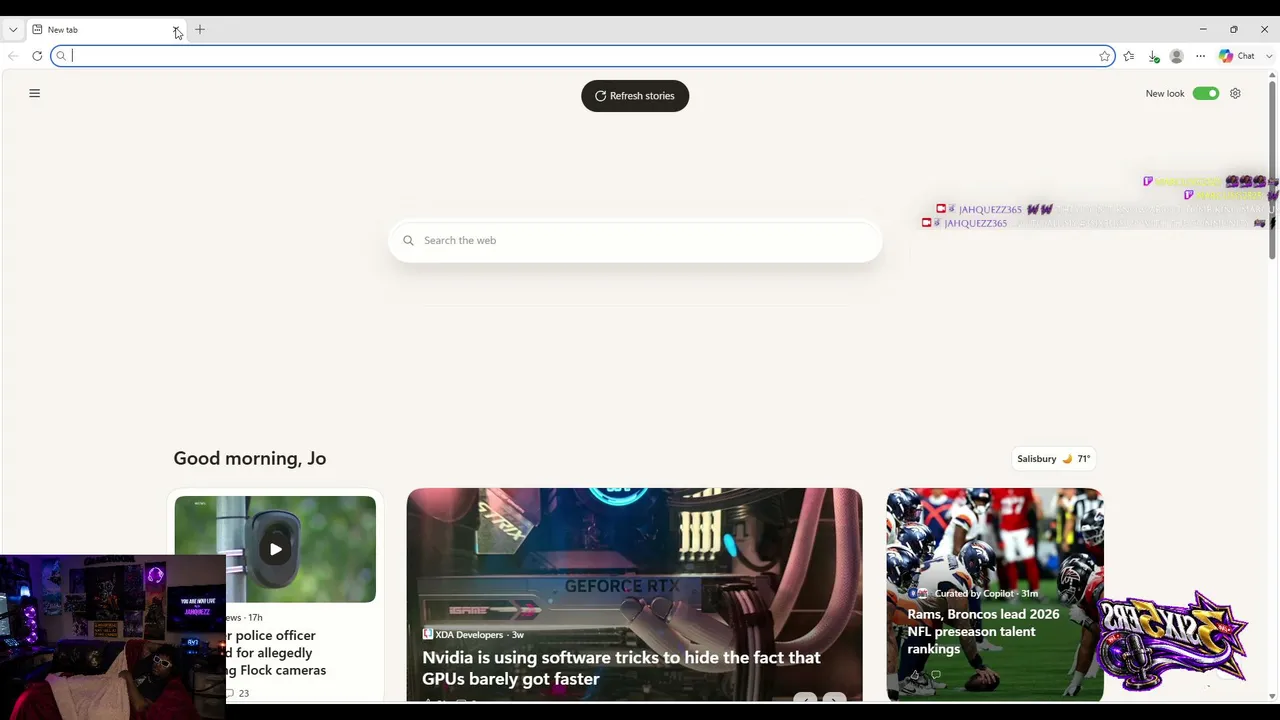1280x720 pixels.
Task: Click into the Search the web box
Action: coord(635,240)
